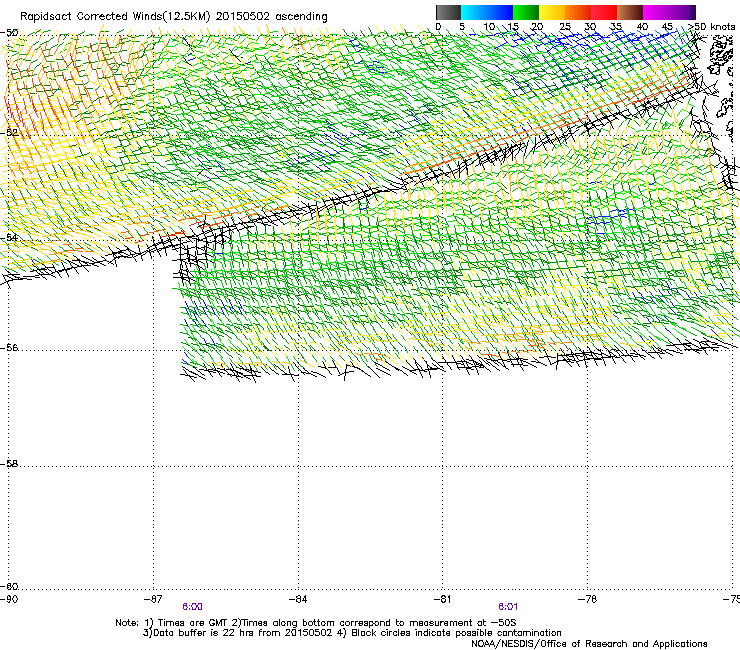Click the '40' label under the color legend
The image size is (740, 650).
(x=642, y=26)
